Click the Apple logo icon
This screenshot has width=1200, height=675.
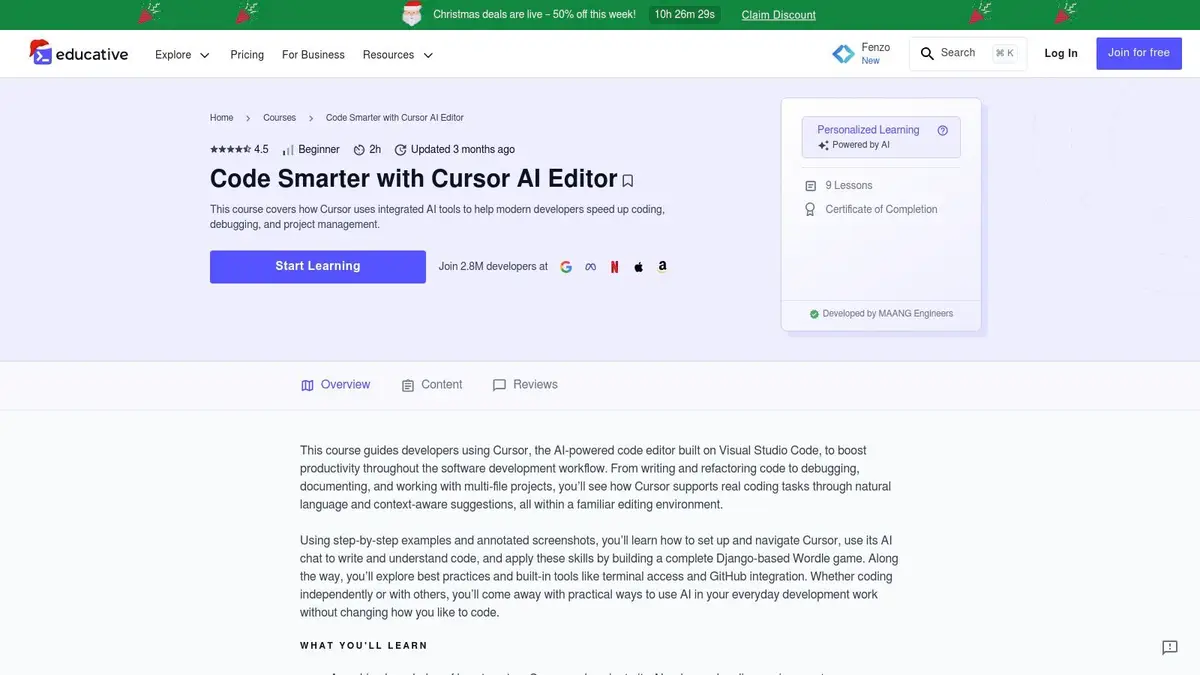coord(638,267)
